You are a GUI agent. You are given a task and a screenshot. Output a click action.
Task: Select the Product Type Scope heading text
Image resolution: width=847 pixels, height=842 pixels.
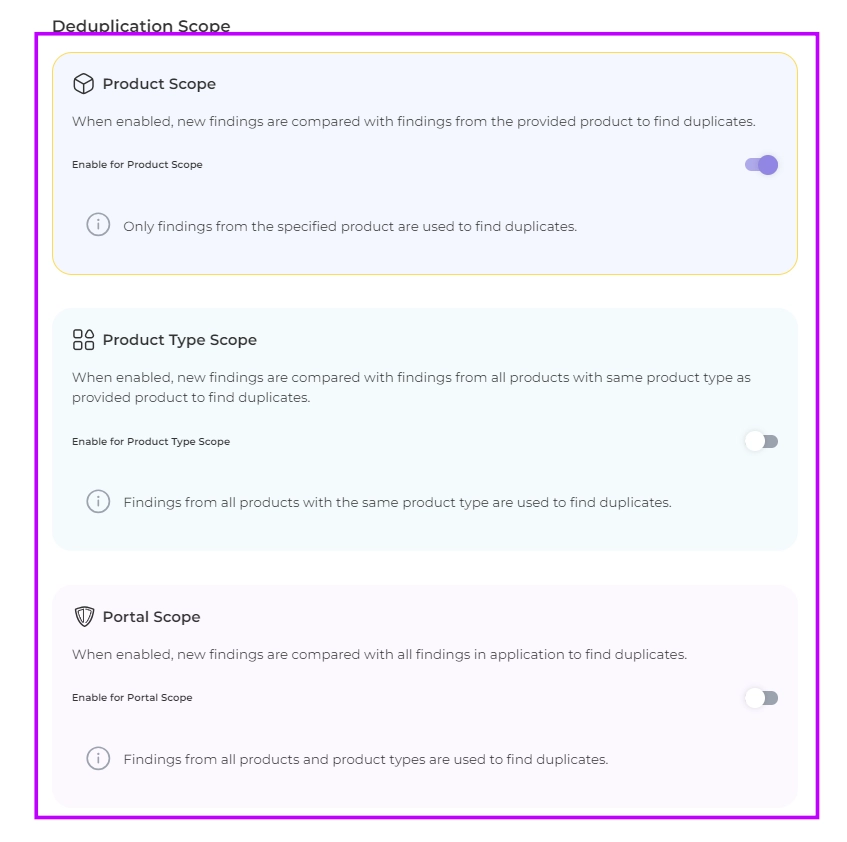(x=179, y=340)
